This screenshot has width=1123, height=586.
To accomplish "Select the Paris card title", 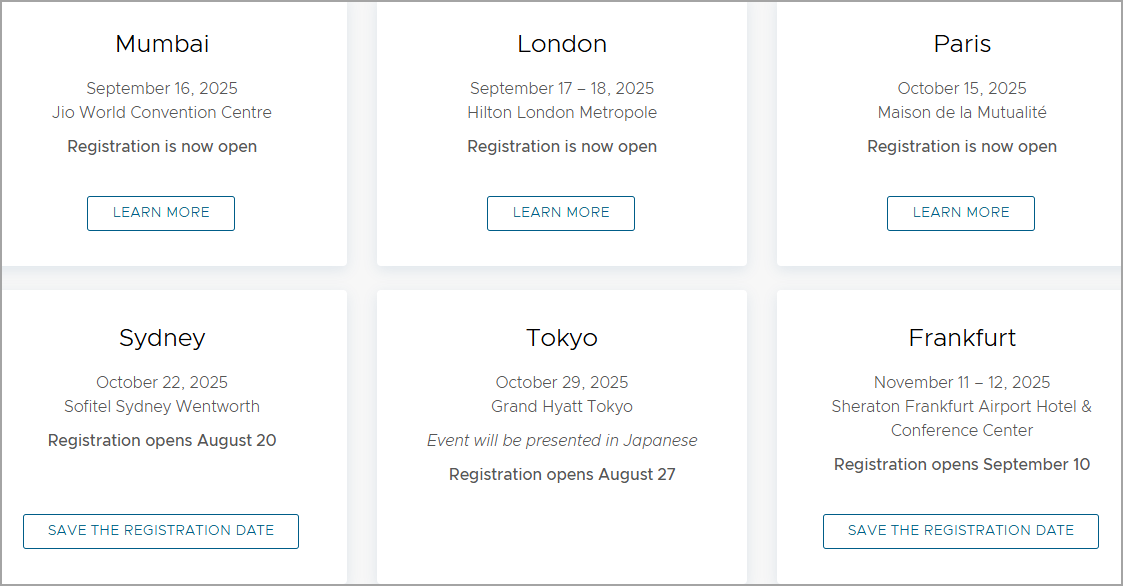I will 962,44.
